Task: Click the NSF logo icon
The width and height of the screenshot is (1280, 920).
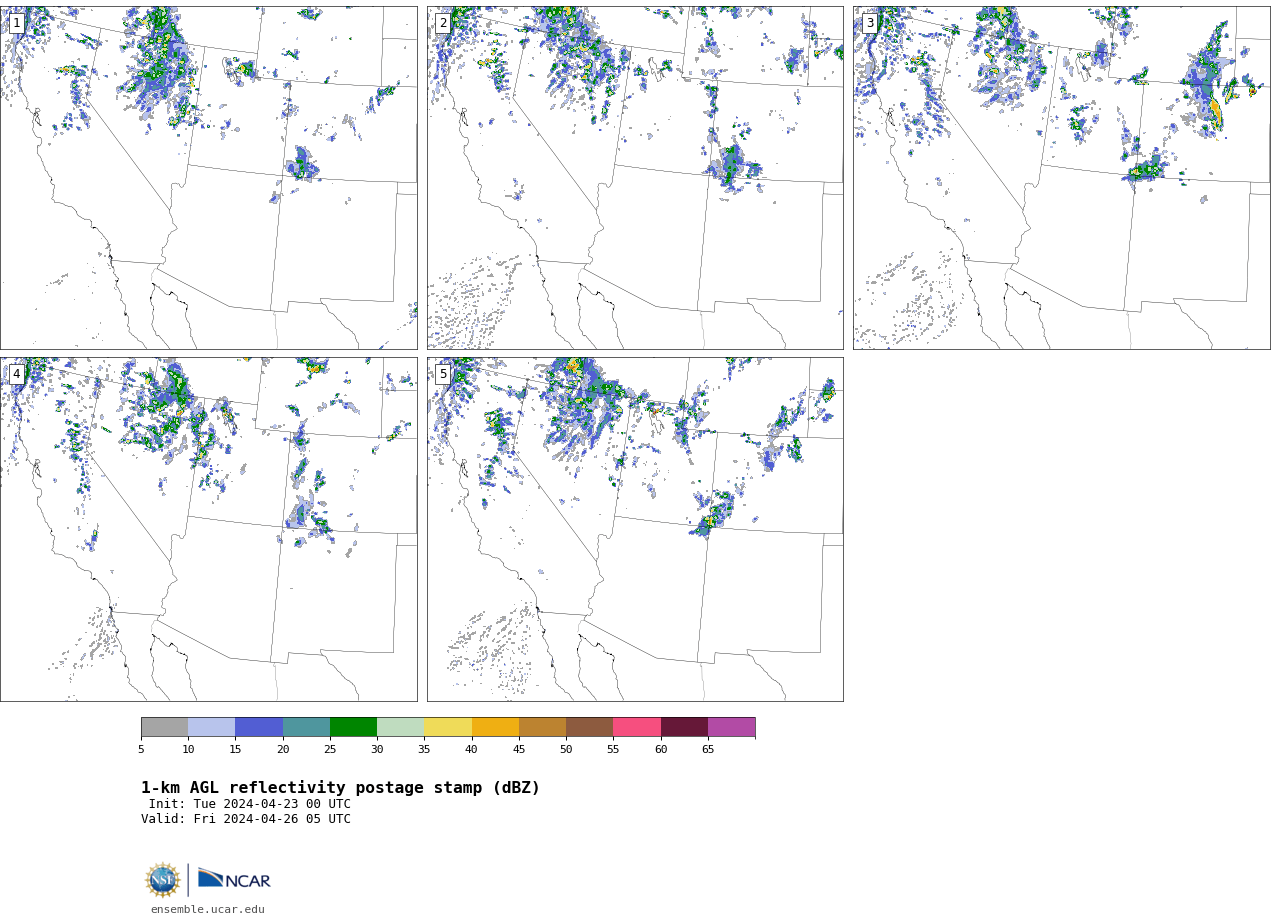Action: (163, 880)
